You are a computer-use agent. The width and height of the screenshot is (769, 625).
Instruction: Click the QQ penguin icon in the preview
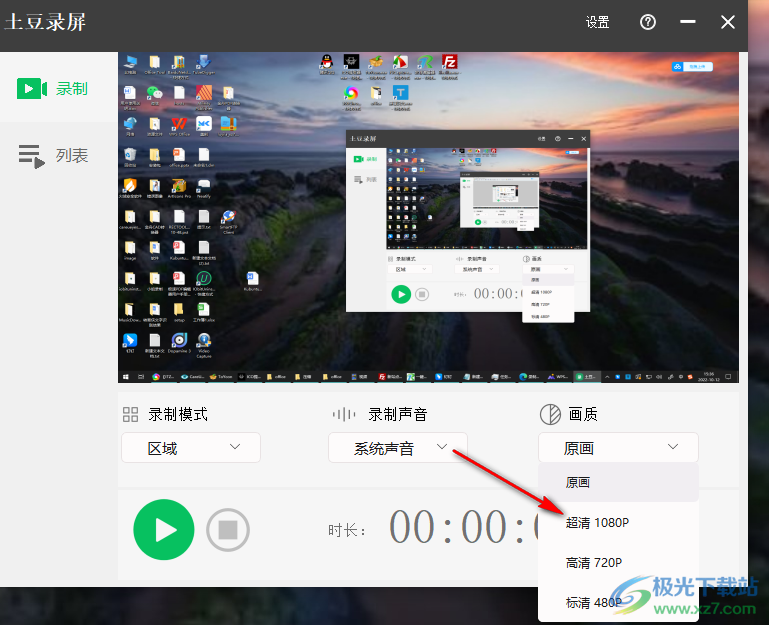click(x=327, y=62)
